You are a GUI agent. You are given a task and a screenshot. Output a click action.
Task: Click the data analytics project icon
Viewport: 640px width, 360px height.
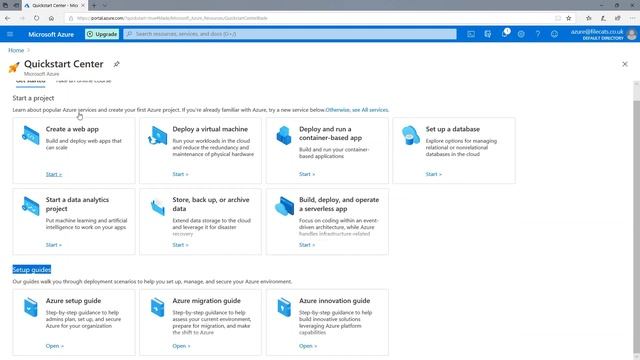pyautogui.click(x=31, y=206)
